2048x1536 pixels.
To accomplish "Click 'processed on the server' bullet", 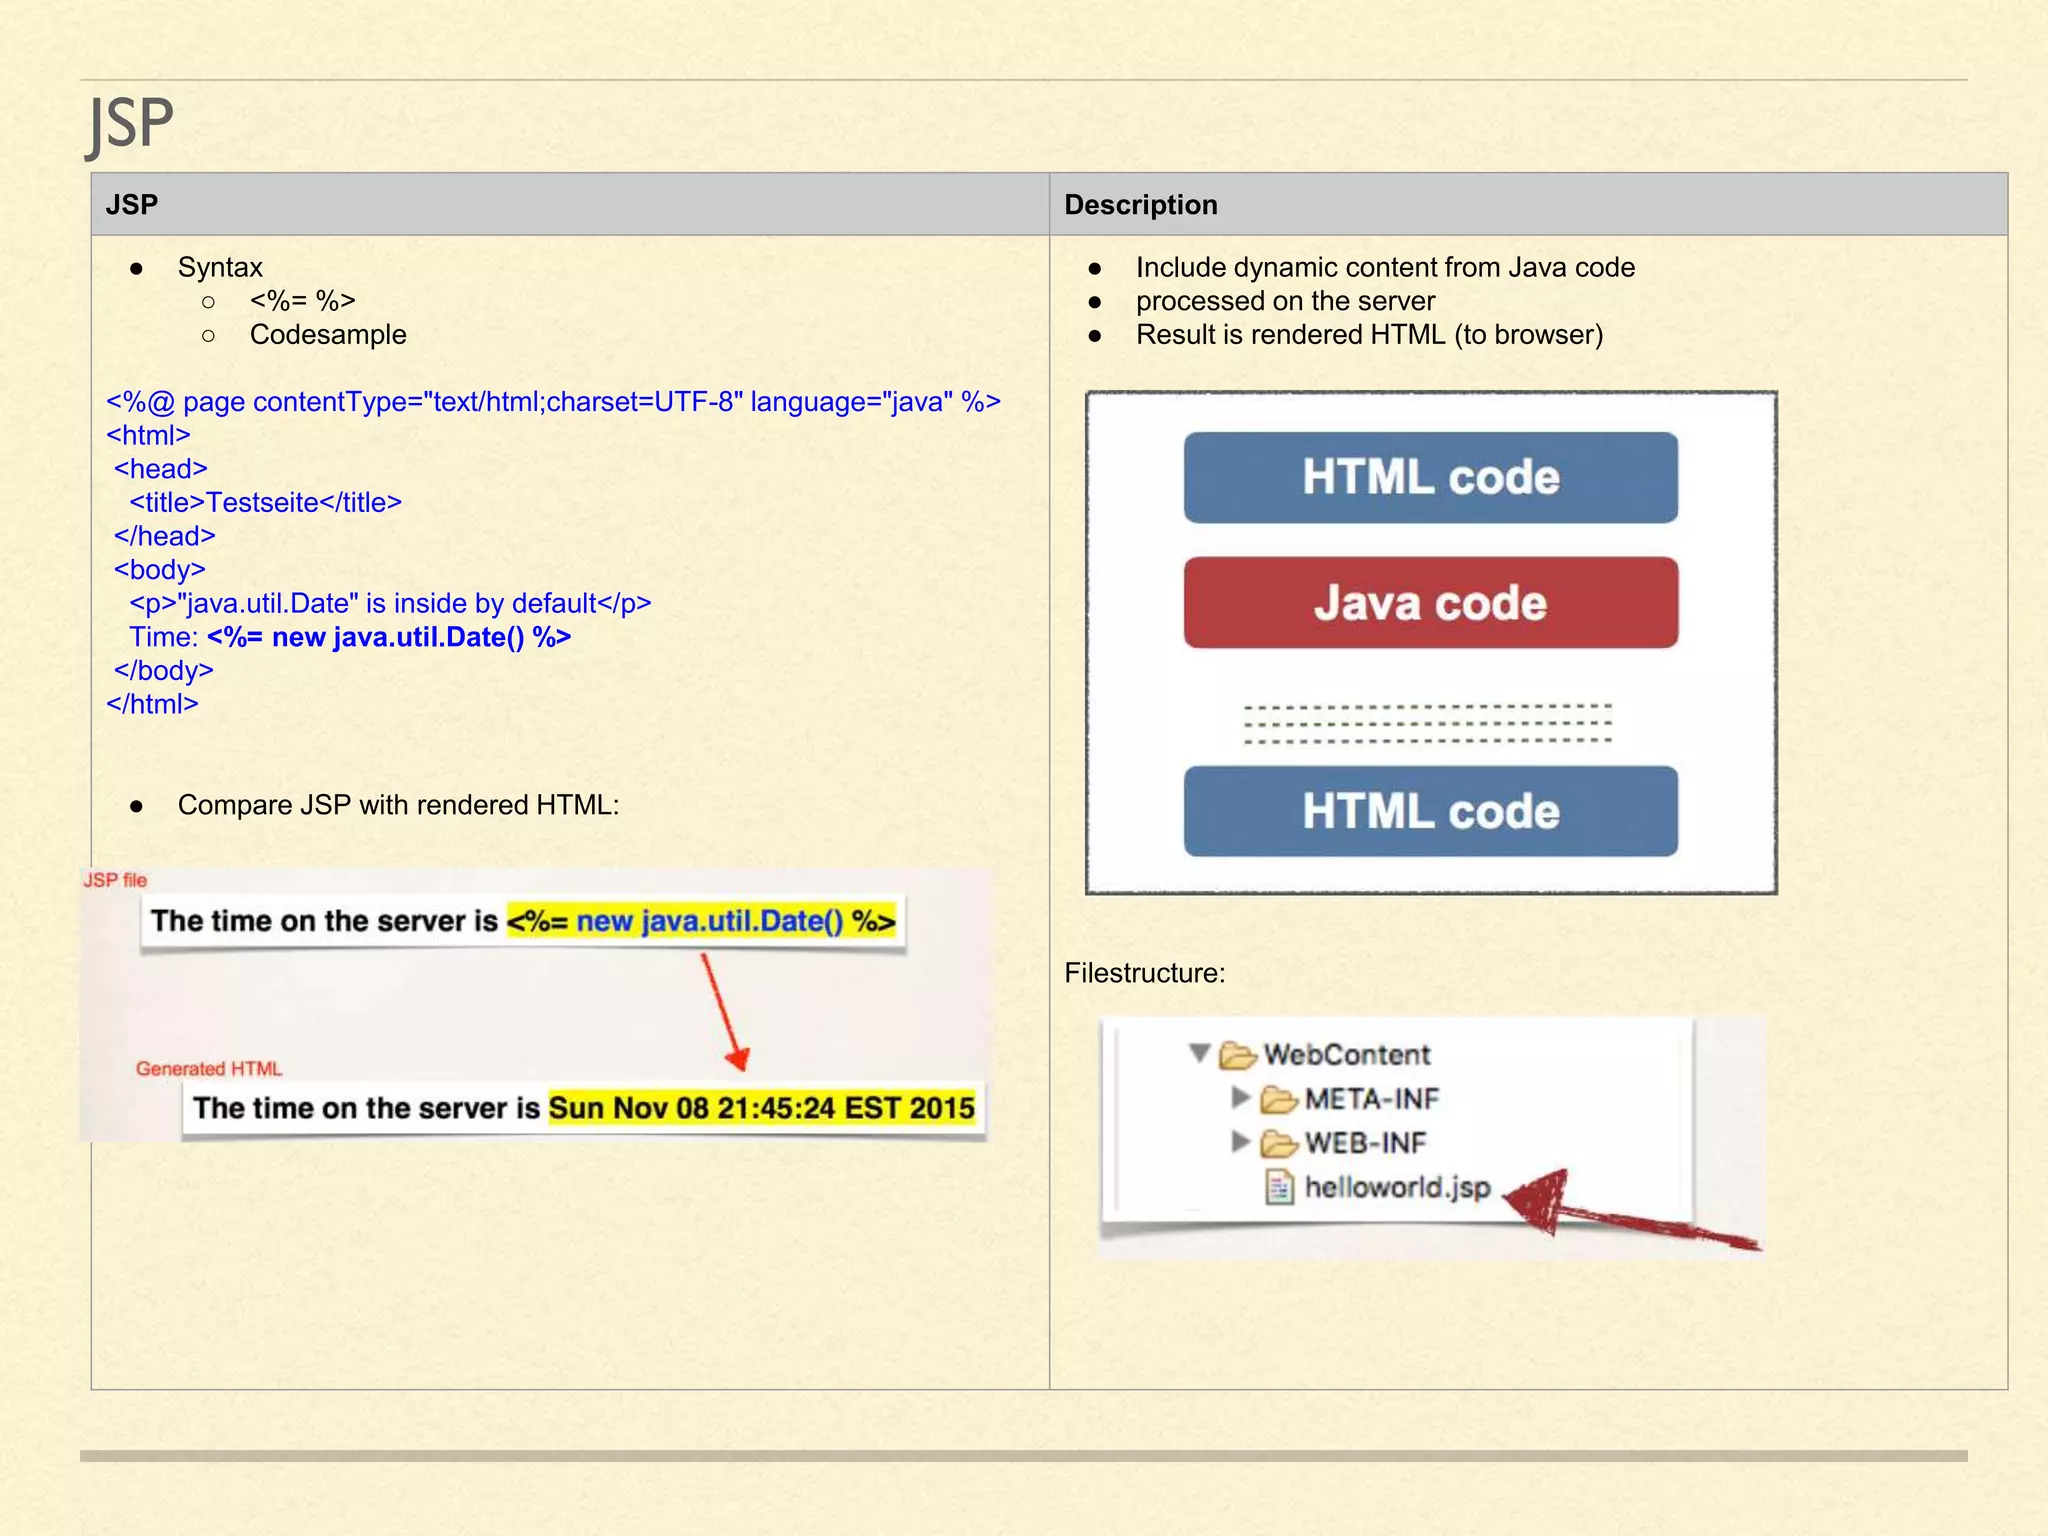I will click(x=1285, y=301).
